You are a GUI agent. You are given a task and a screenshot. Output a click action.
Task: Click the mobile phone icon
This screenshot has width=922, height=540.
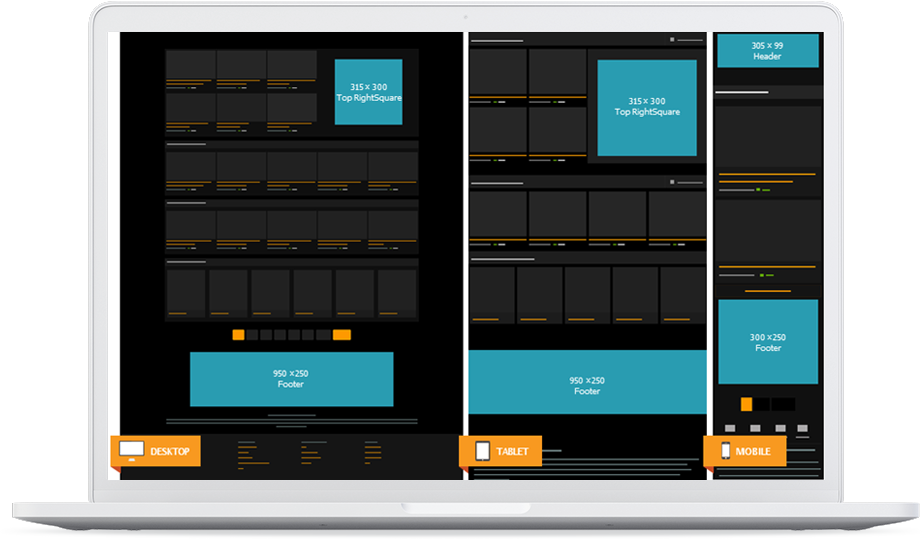click(x=725, y=451)
